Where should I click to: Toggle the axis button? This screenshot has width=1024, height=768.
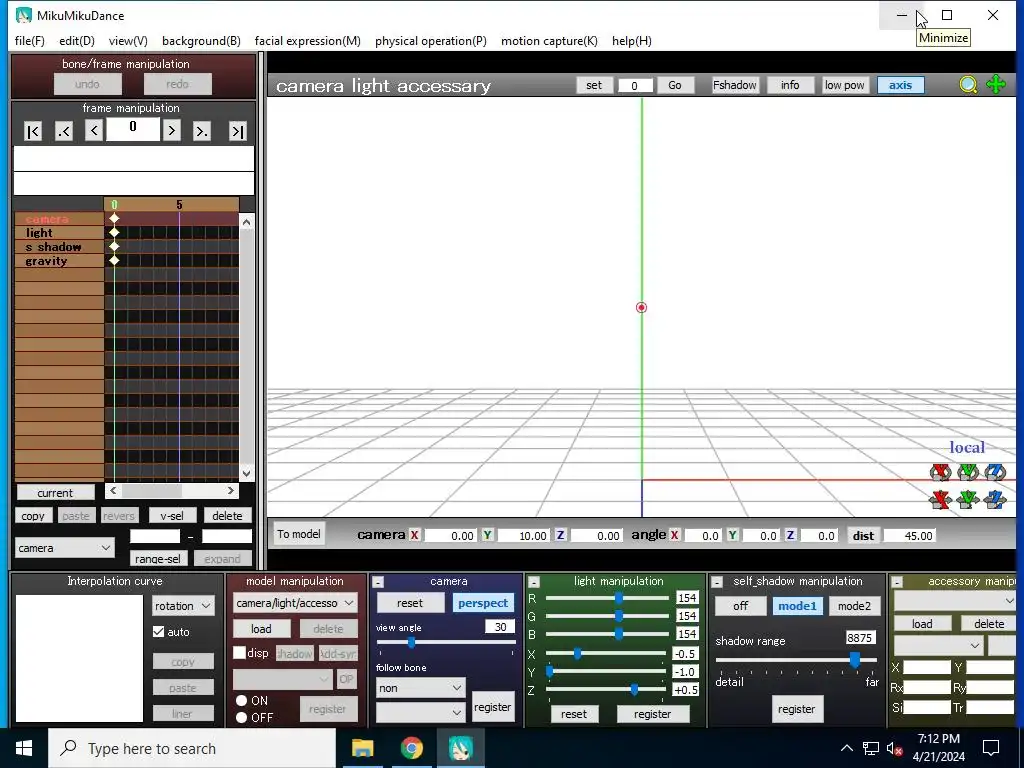[900, 85]
